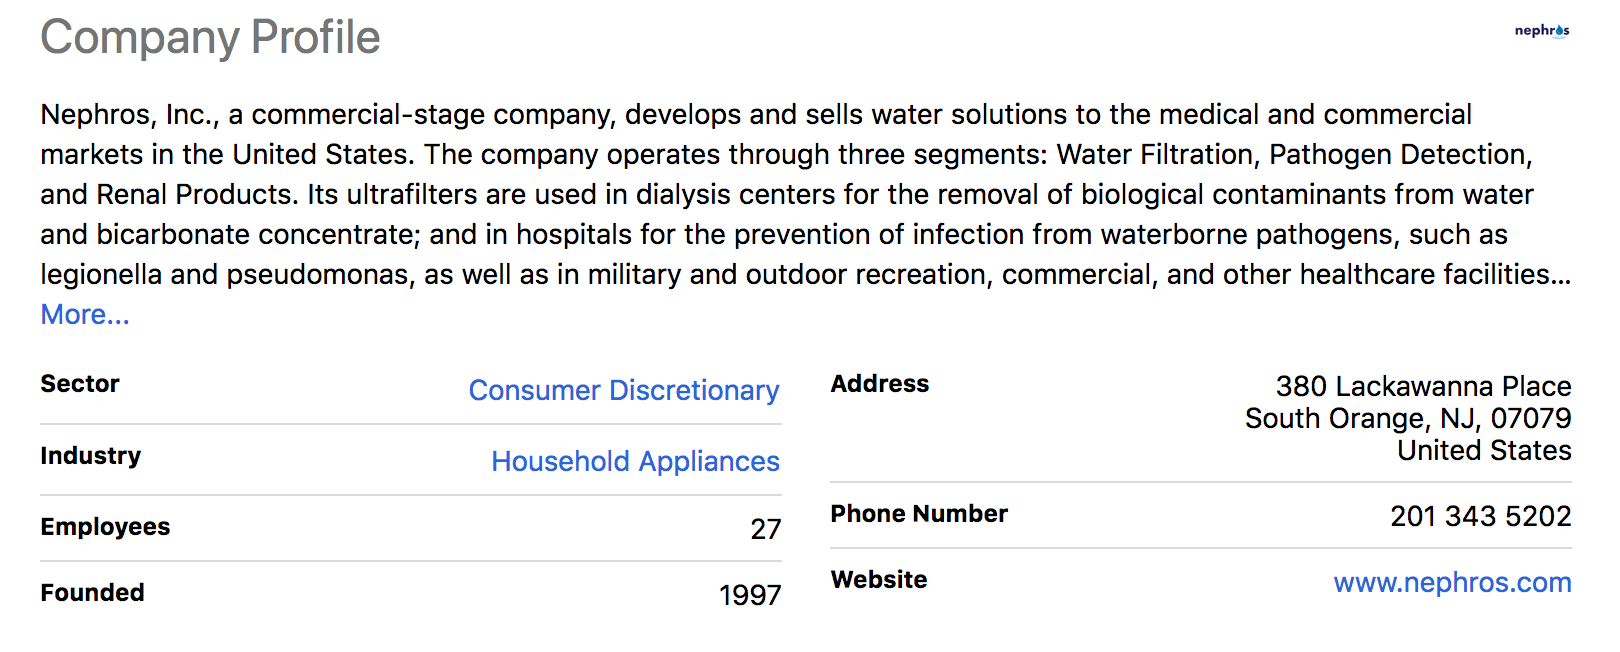Viewport: 1620px width, 652px height.
Task: Select the employee count value 27
Action: click(x=765, y=529)
